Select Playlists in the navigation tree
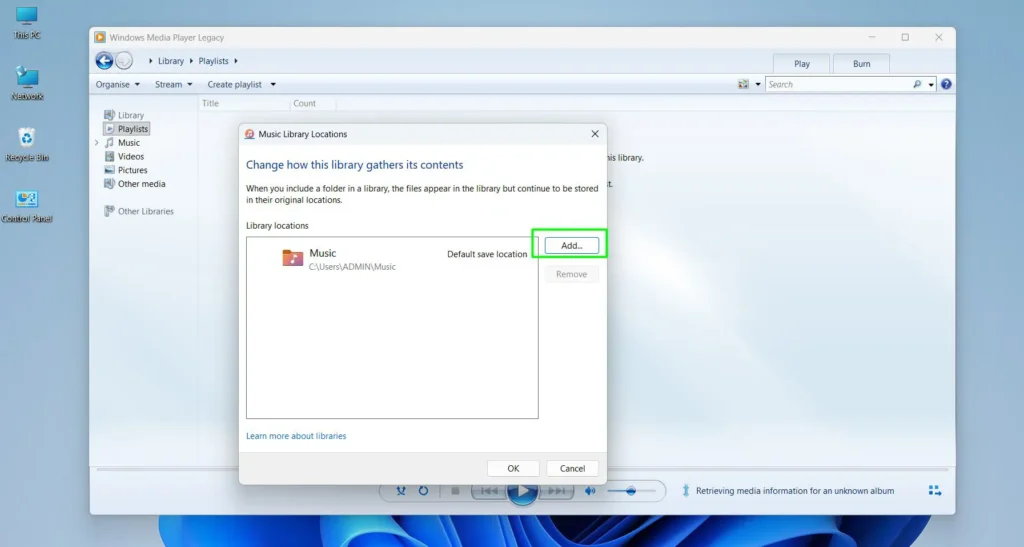 pyautogui.click(x=133, y=129)
